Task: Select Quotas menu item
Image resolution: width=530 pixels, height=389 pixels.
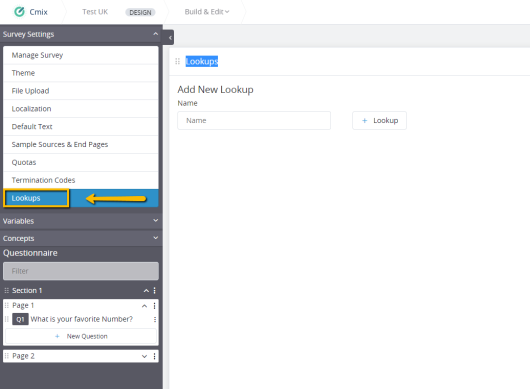Action: click(81, 163)
